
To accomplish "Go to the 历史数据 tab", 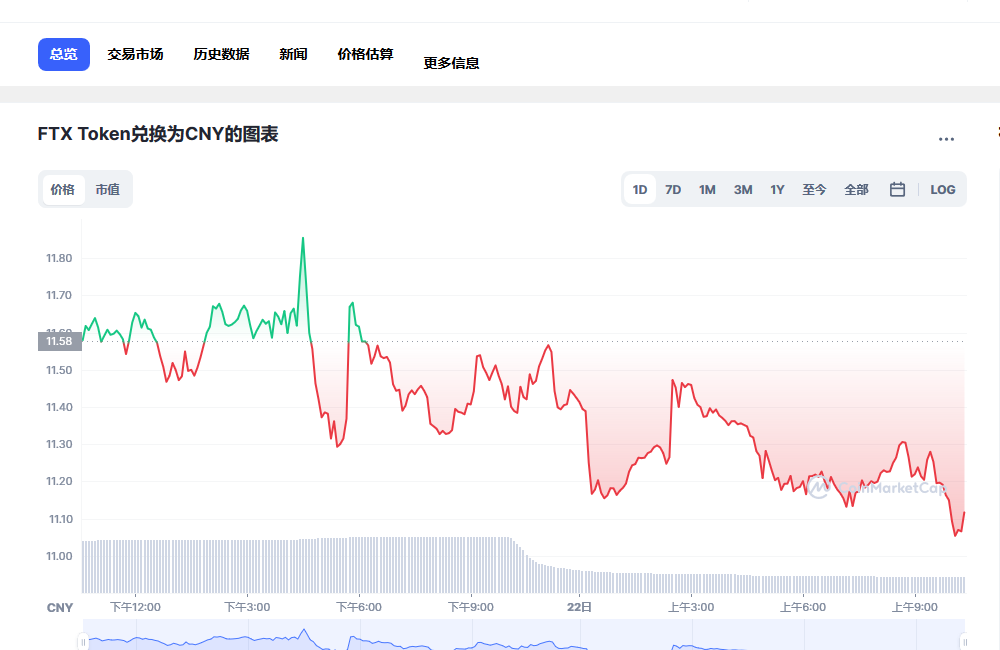I will 221,54.
